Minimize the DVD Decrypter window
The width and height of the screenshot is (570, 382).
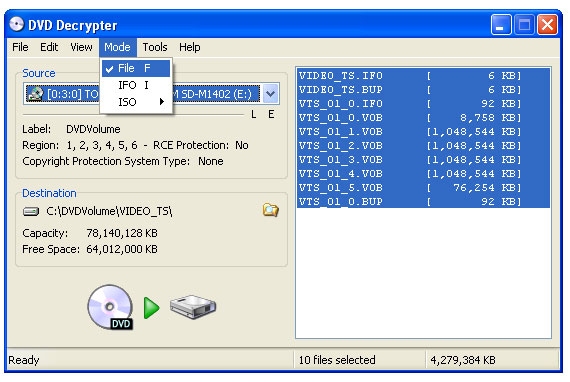coord(501,24)
